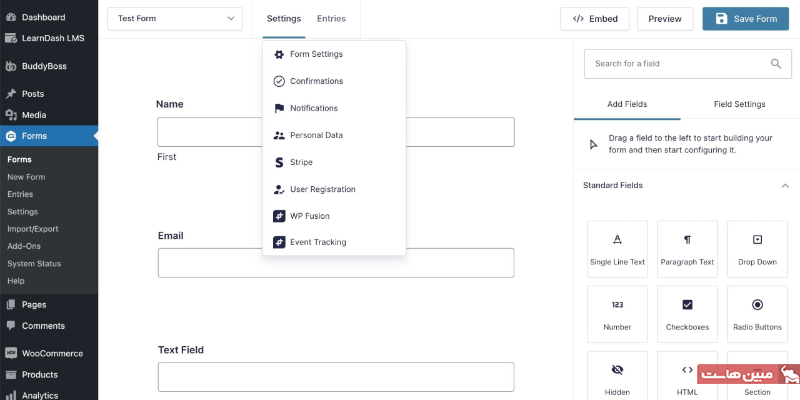Viewport: 800px width, 400px height.
Task: Add a Number field to form
Action: 617,314
